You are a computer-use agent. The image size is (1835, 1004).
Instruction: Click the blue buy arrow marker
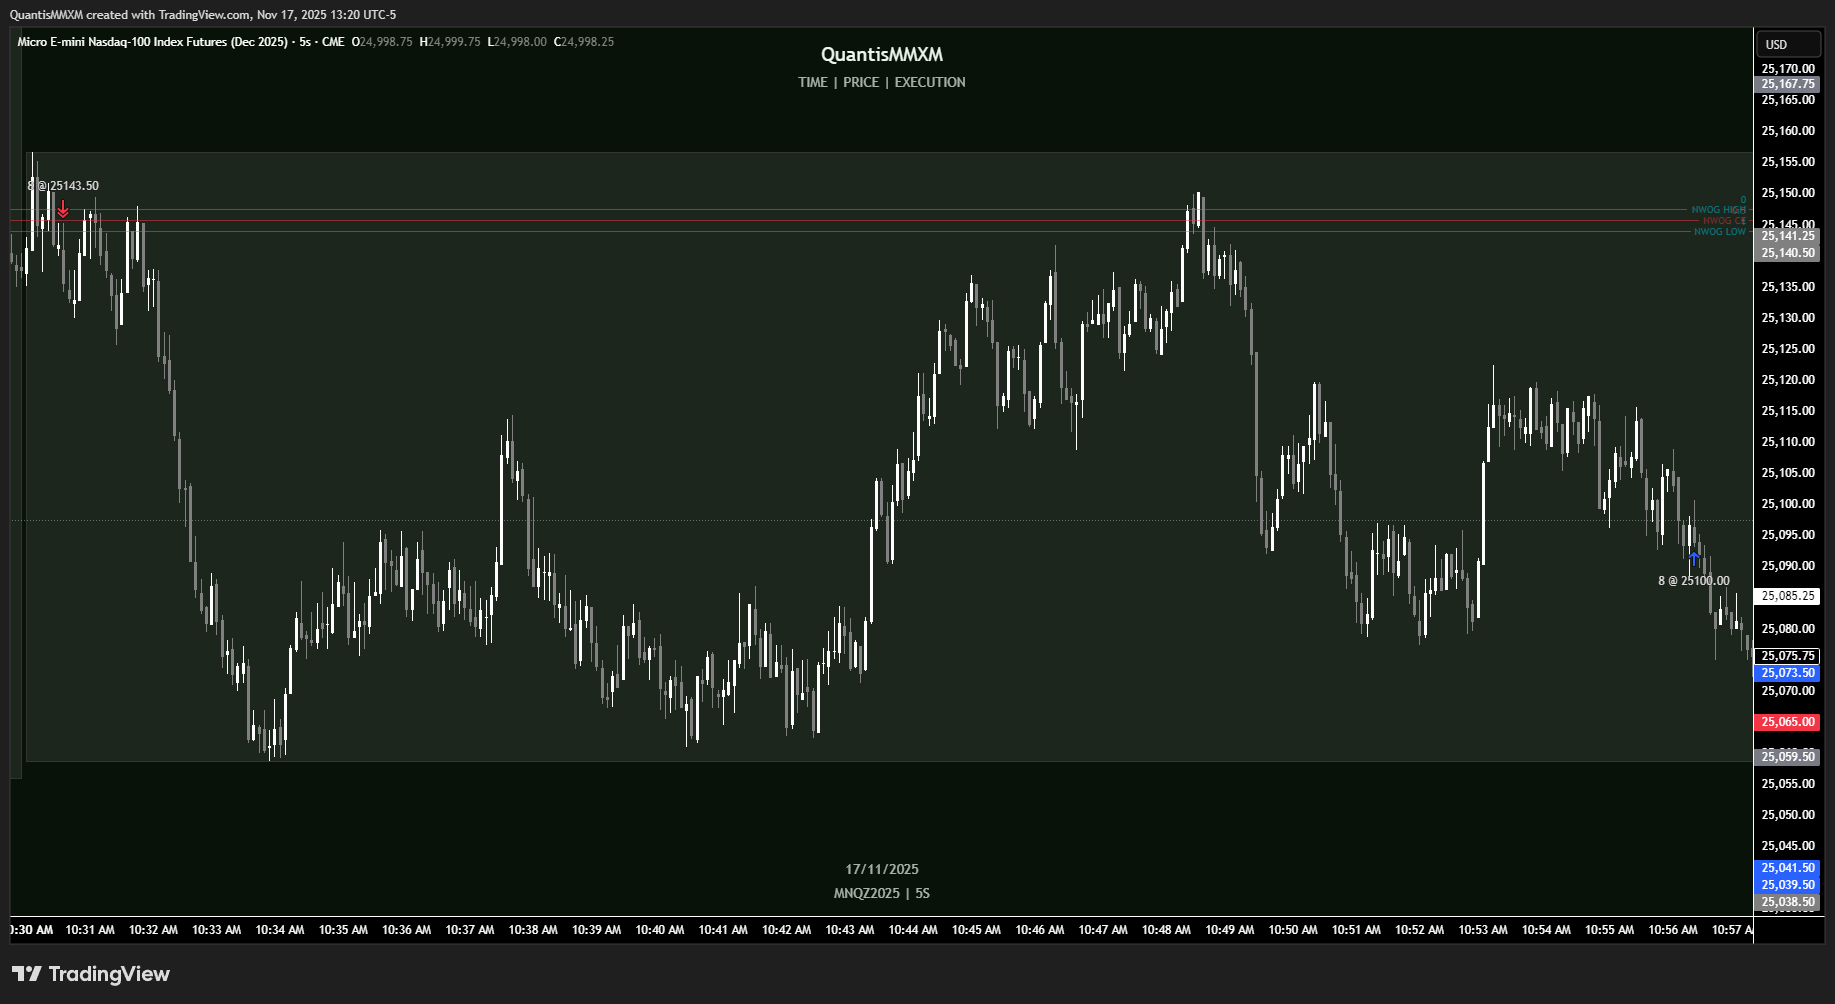point(1694,556)
